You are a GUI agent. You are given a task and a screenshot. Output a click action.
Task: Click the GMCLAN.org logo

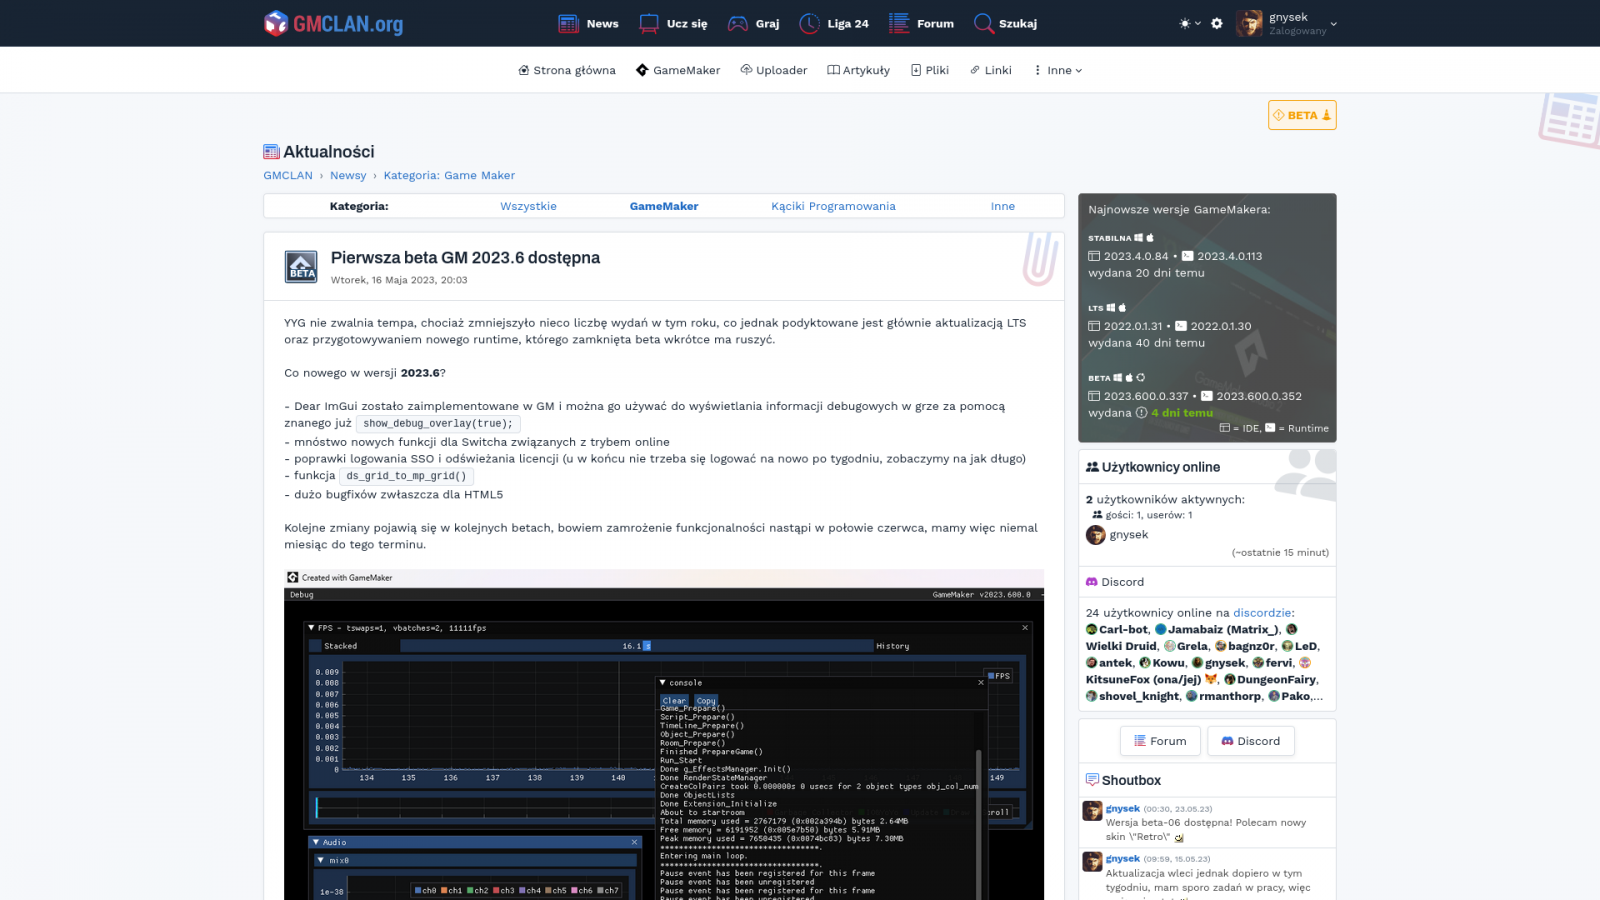pyautogui.click(x=333, y=23)
